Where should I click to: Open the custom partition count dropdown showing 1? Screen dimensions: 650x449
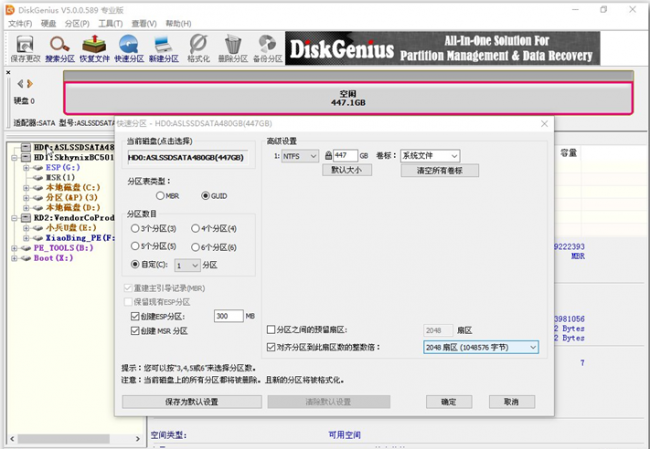[187, 265]
